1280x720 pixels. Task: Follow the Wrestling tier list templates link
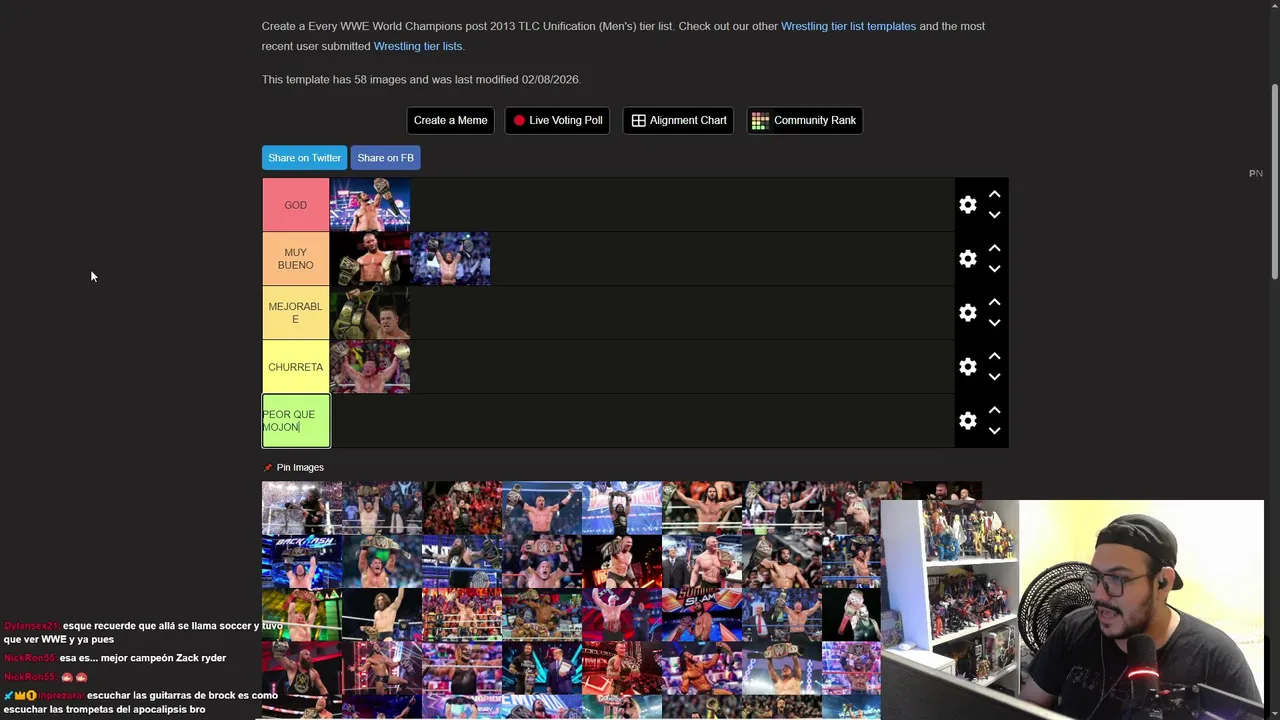pyautogui.click(x=848, y=26)
